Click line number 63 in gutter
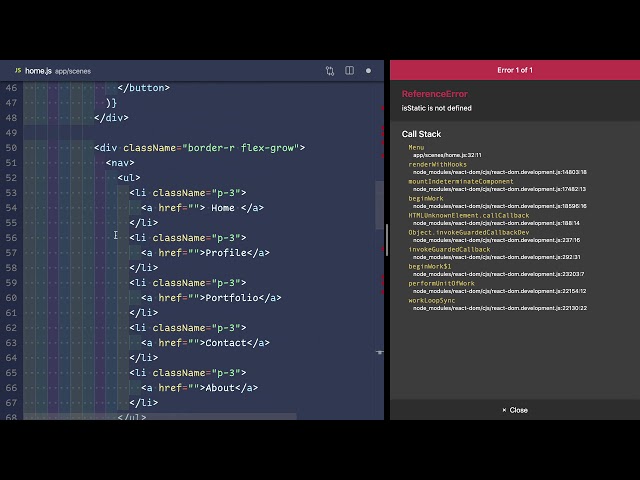Image resolution: width=640 pixels, height=480 pixels. pyautogui.click(x=11, y=343)
